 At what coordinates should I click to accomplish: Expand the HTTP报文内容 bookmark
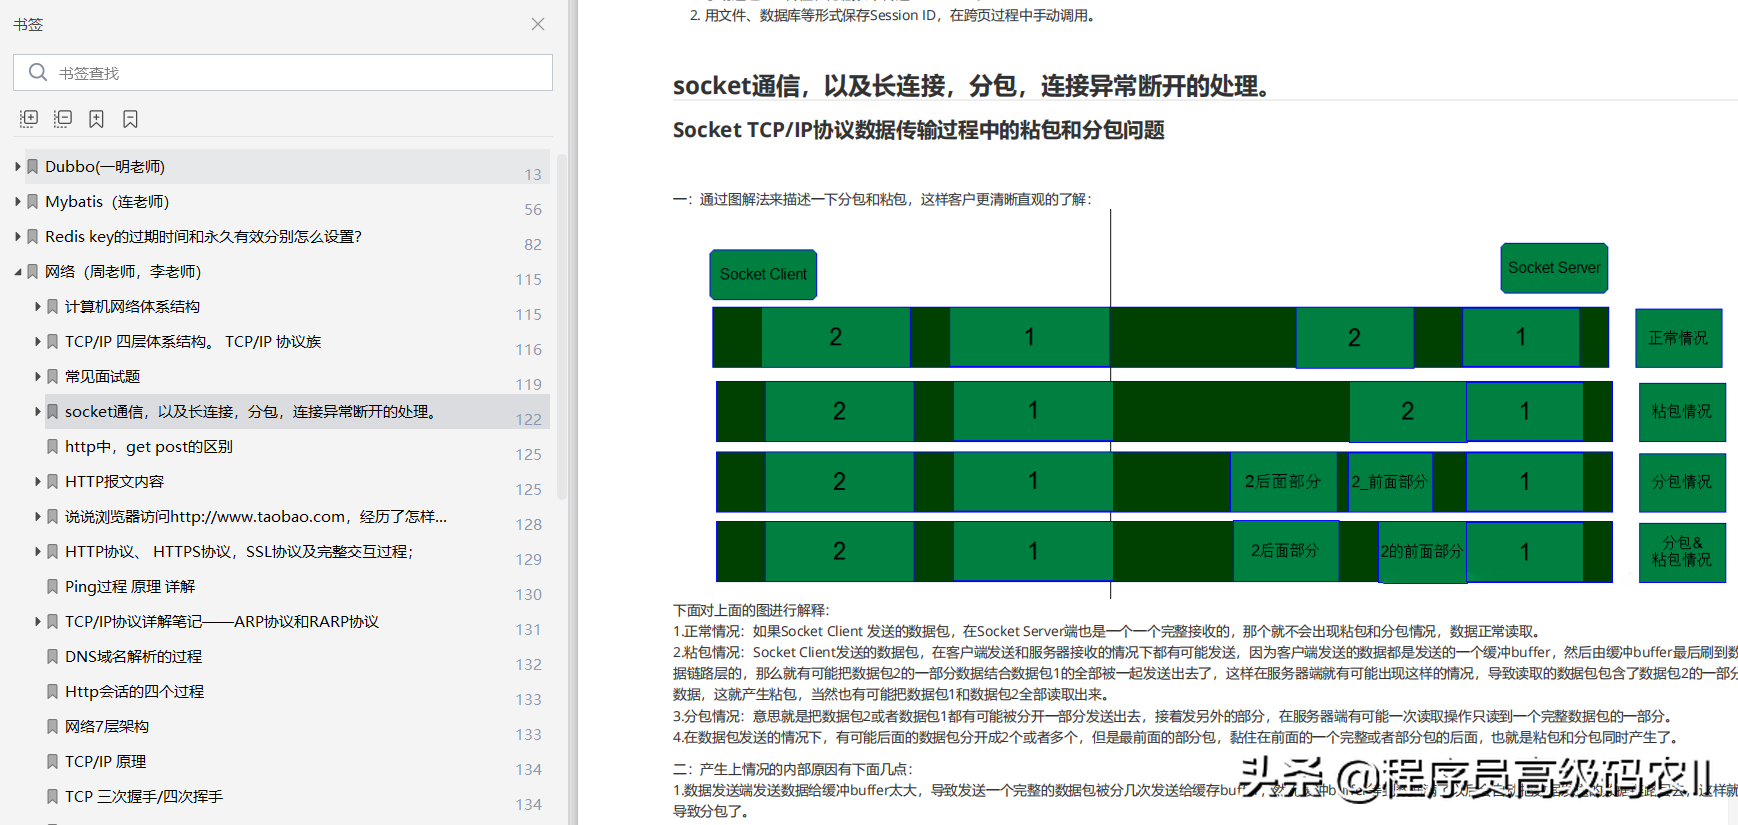pos(37,481)
